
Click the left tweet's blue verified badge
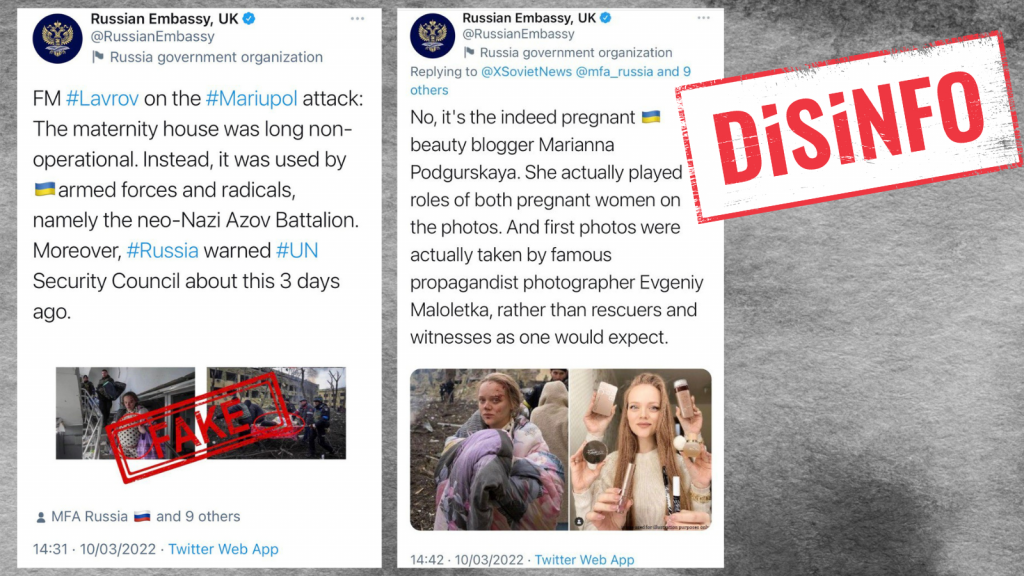(x=249, y=19)
